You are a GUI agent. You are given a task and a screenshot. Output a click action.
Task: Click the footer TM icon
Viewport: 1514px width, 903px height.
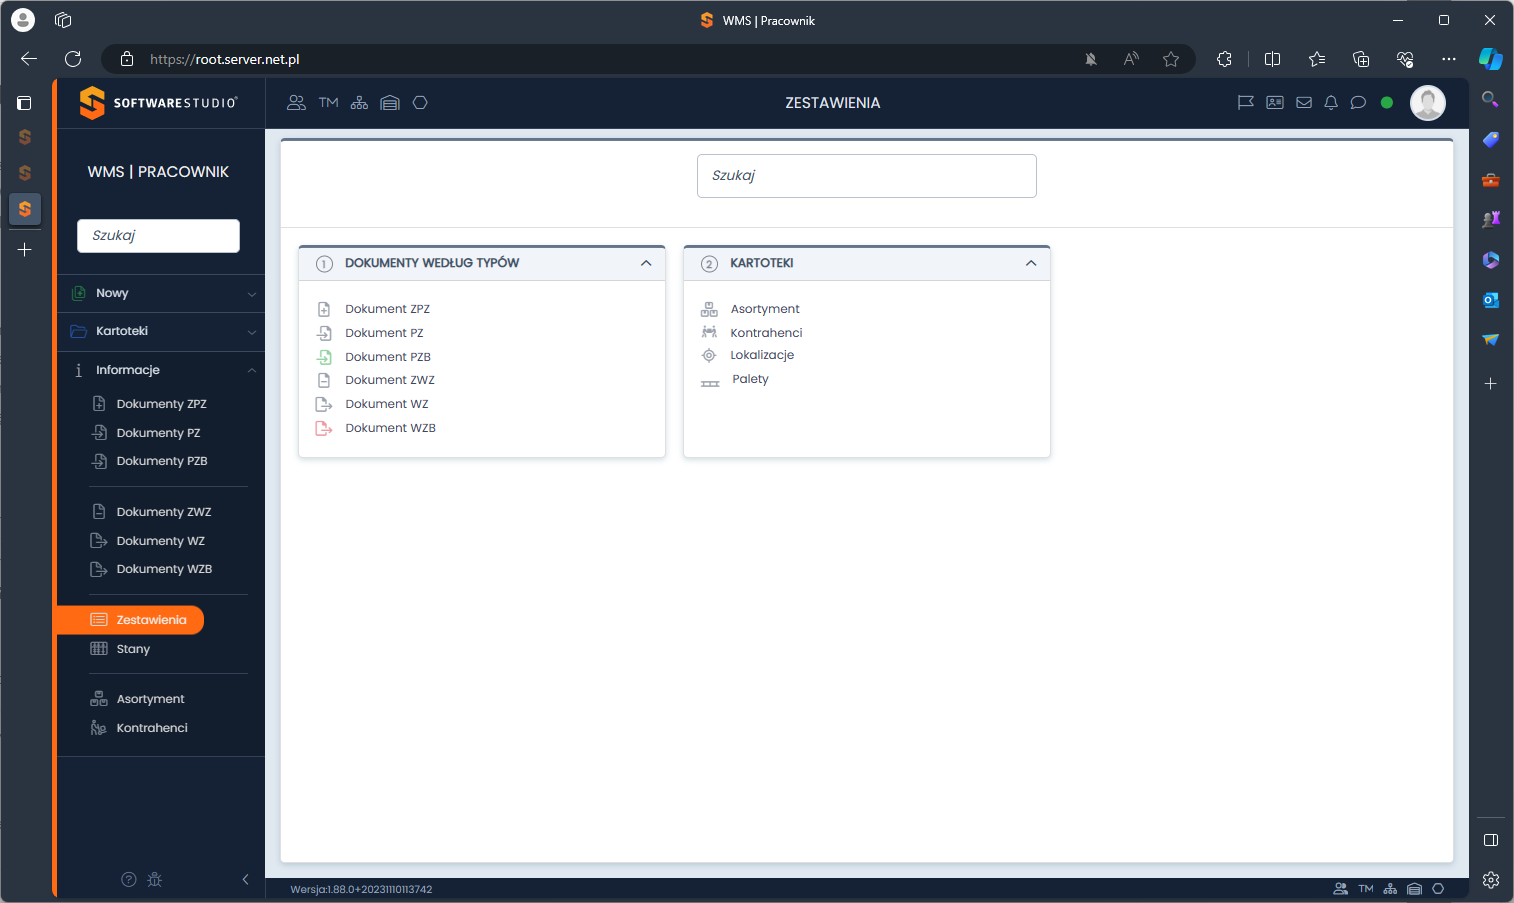pos(1366,888)
